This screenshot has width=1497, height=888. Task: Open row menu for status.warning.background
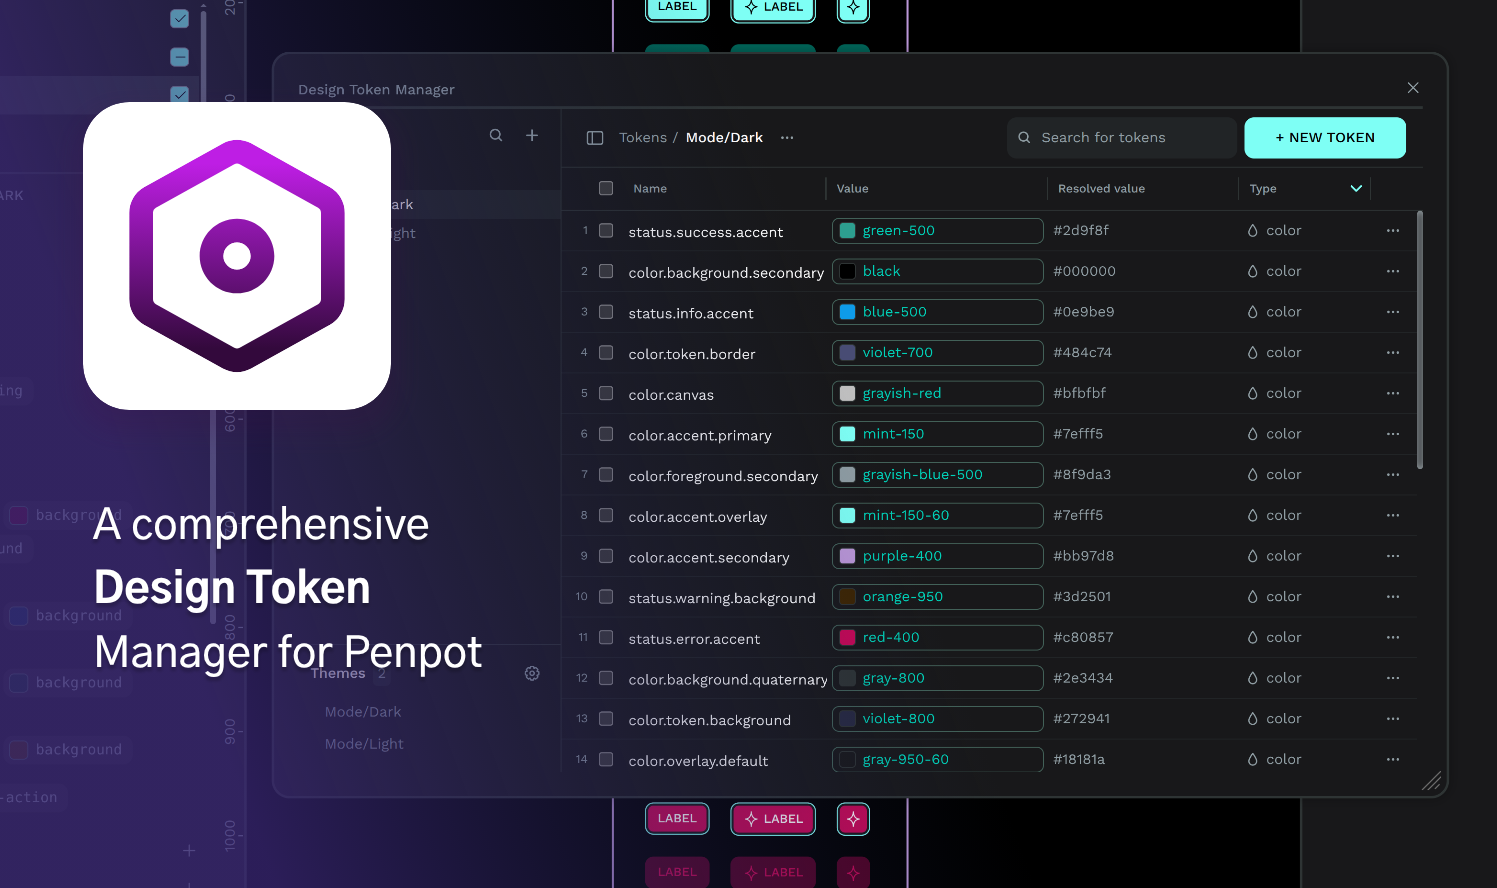1393,597
